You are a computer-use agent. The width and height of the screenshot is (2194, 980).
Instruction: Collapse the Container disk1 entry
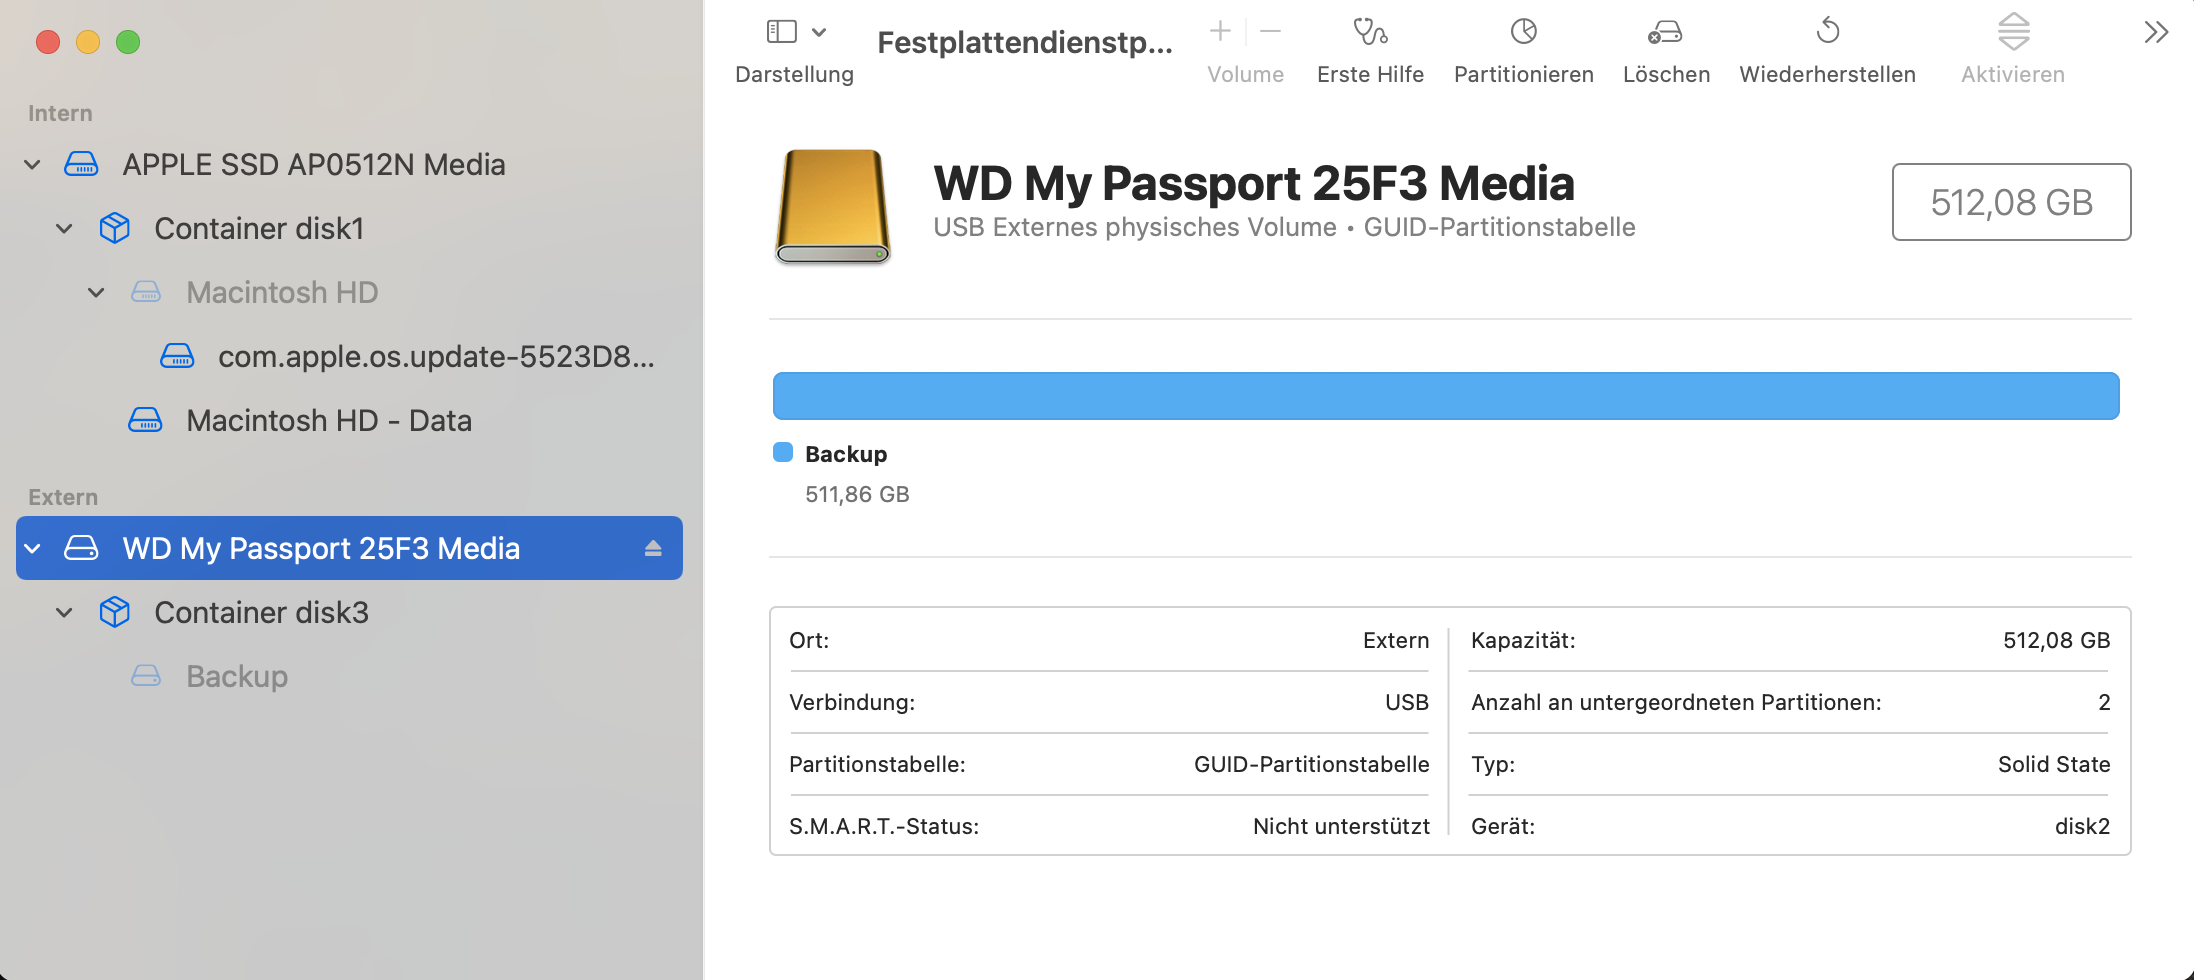click(65, 229)
